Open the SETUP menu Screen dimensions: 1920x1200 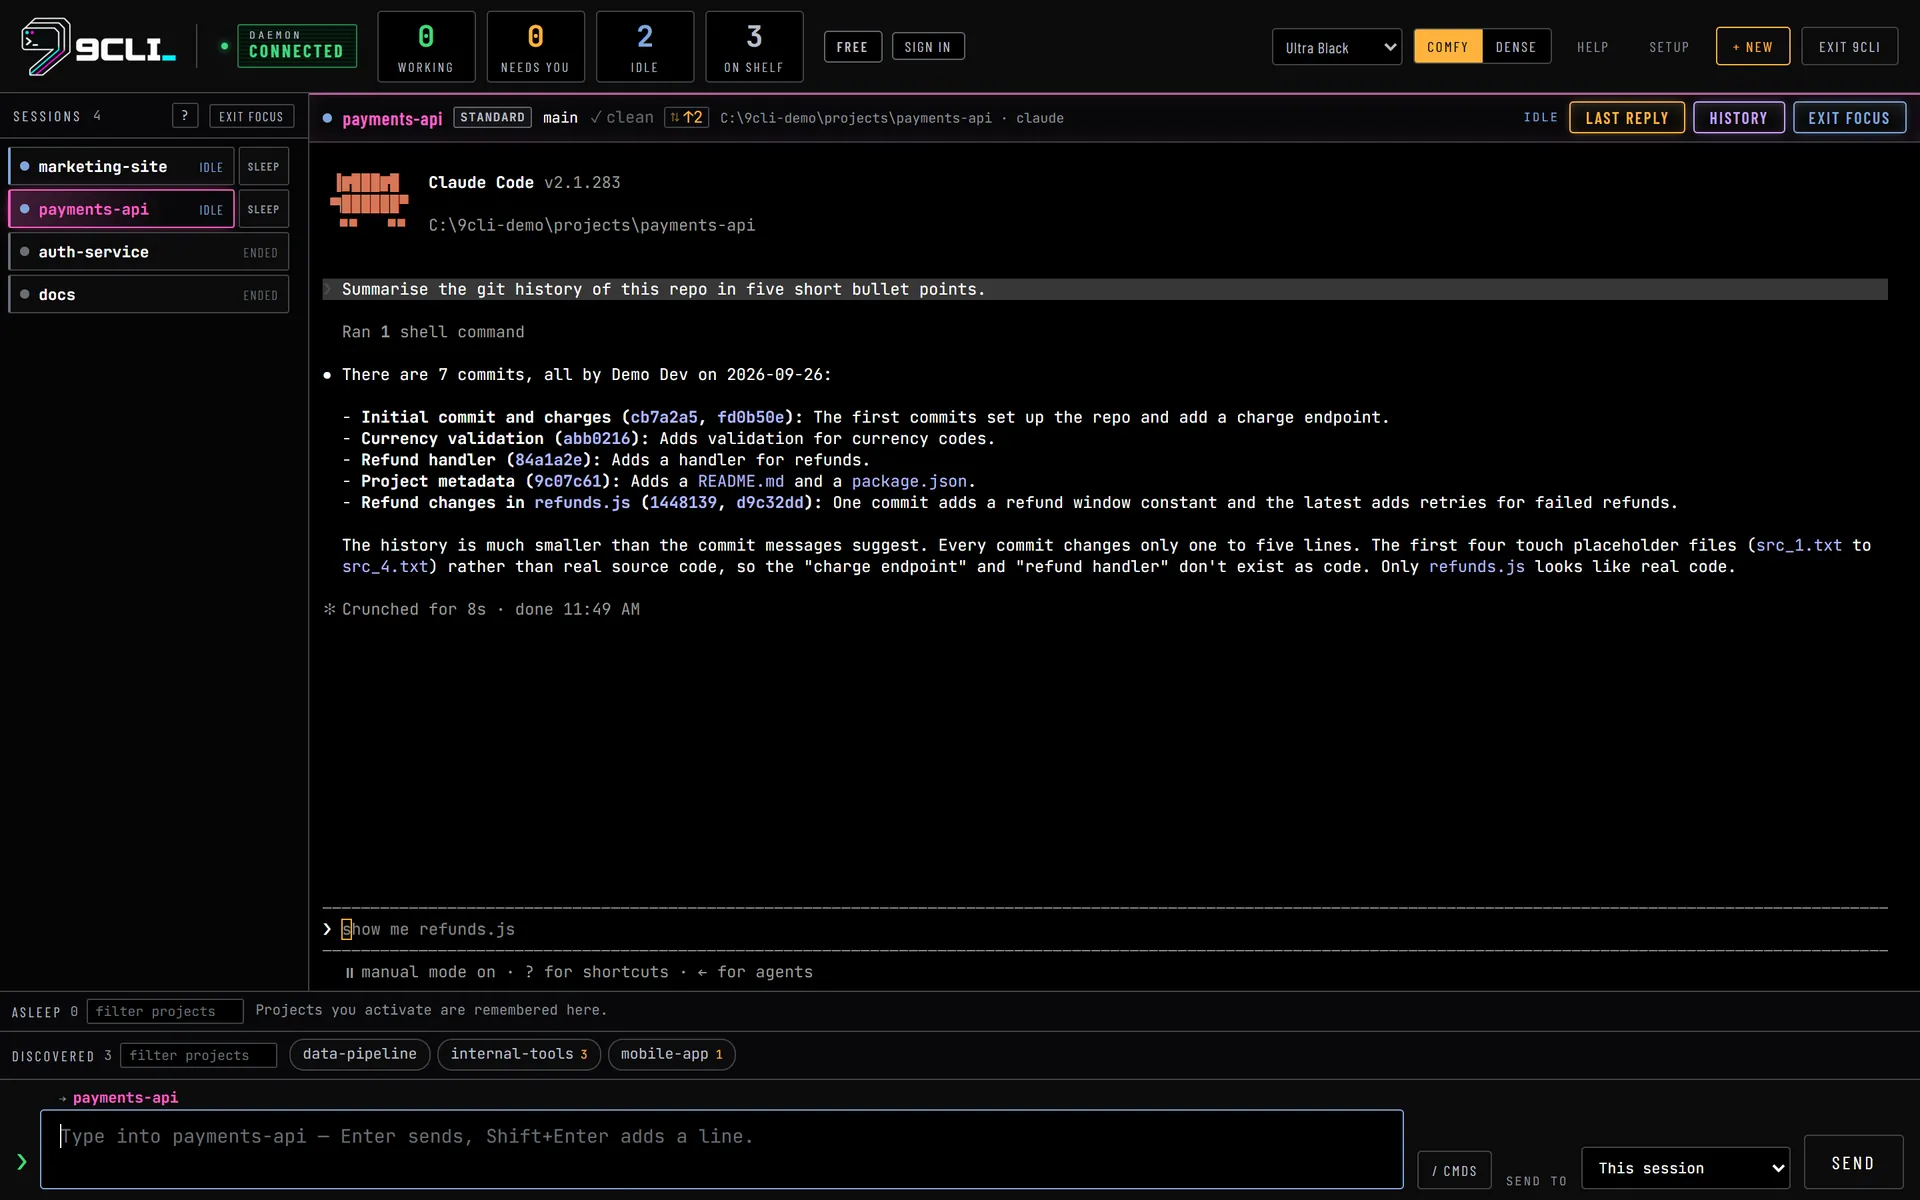[1669, 47]
